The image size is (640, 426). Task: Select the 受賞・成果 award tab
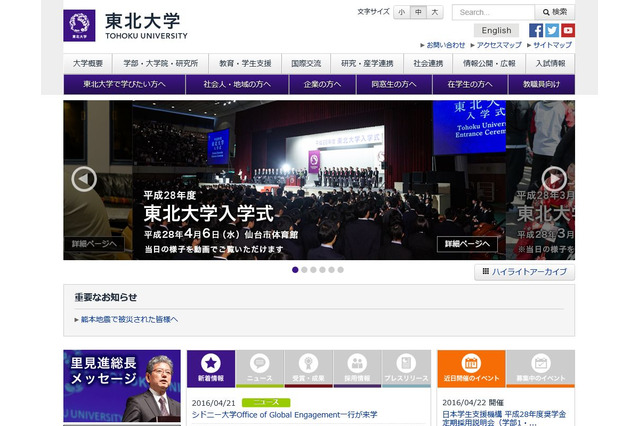coord(309,368)
